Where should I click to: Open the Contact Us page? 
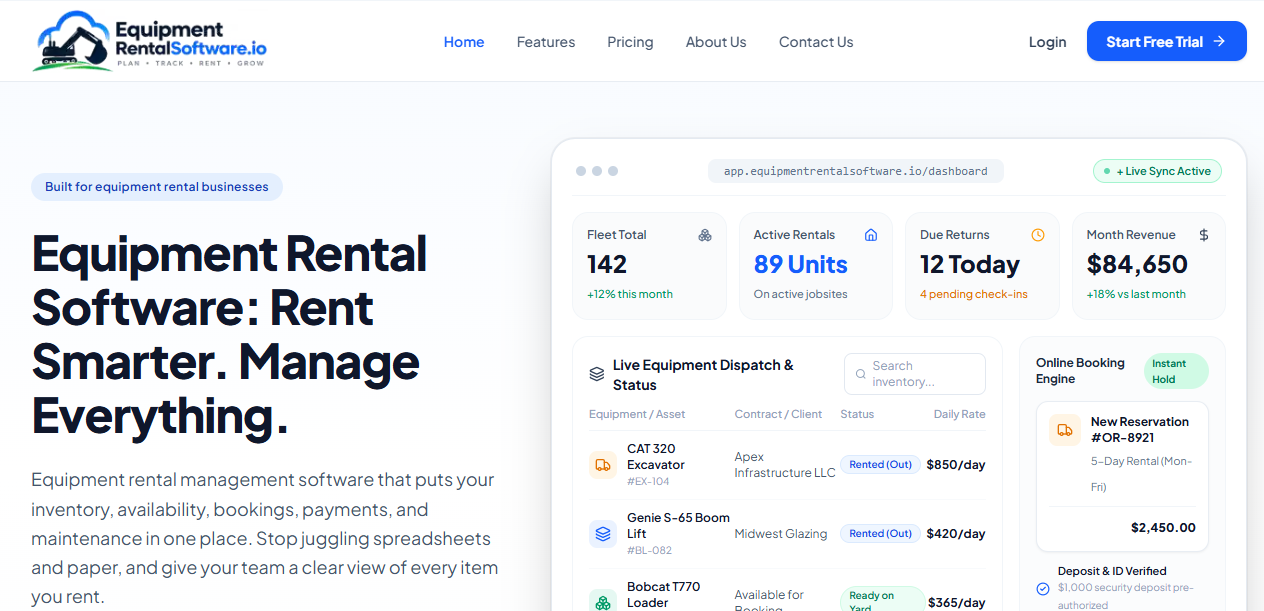pos(816,42)
